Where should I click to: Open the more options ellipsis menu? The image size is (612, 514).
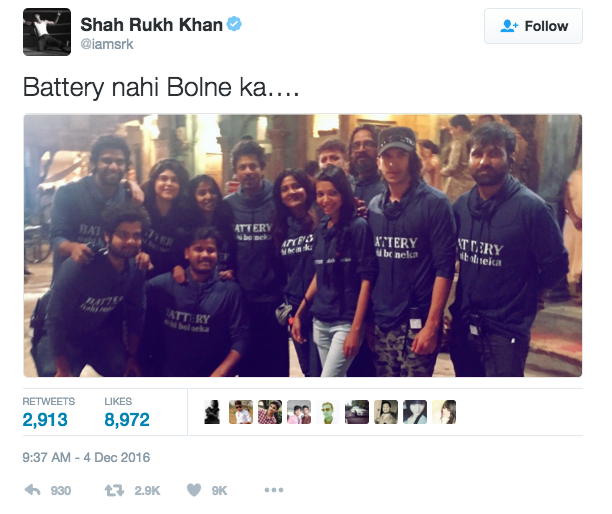274,490
